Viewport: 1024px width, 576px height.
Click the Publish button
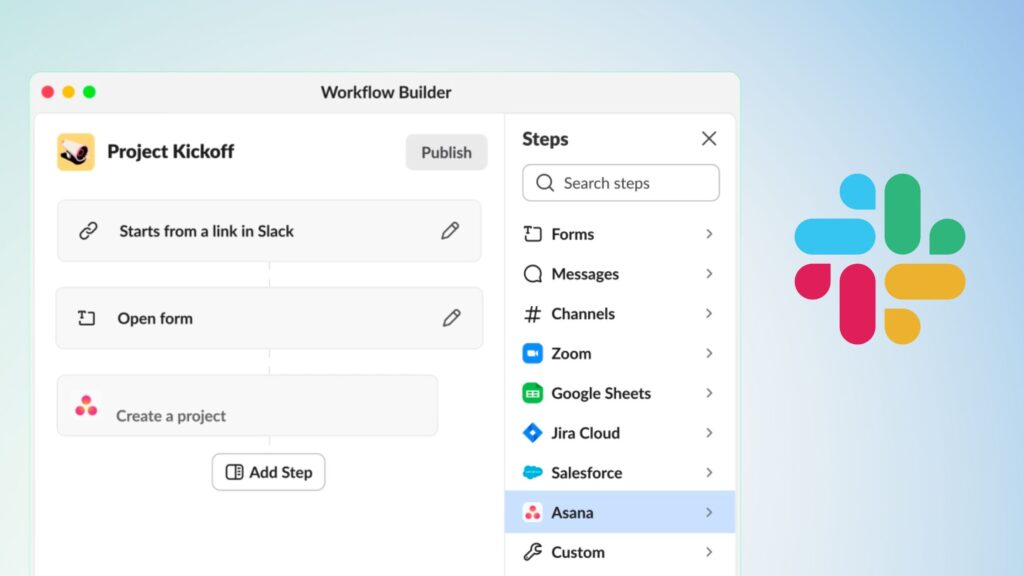446,152
